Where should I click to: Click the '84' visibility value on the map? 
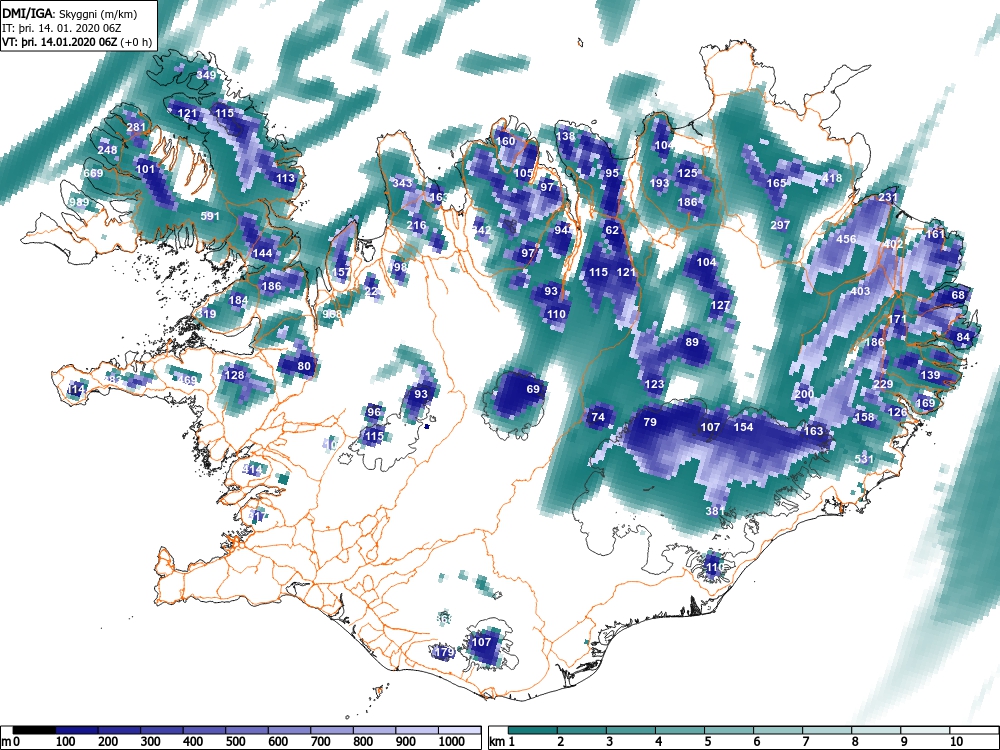(963, 337)
